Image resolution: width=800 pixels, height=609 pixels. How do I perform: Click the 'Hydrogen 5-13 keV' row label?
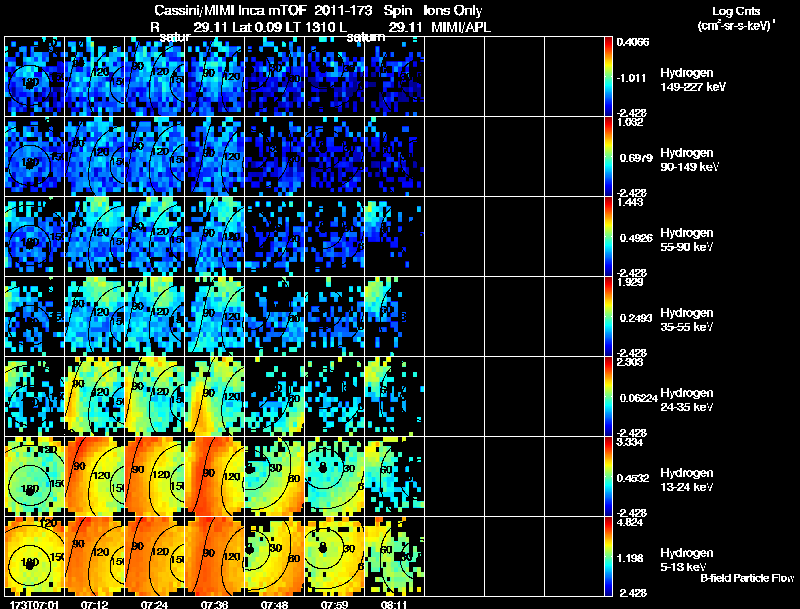point(687,560)
